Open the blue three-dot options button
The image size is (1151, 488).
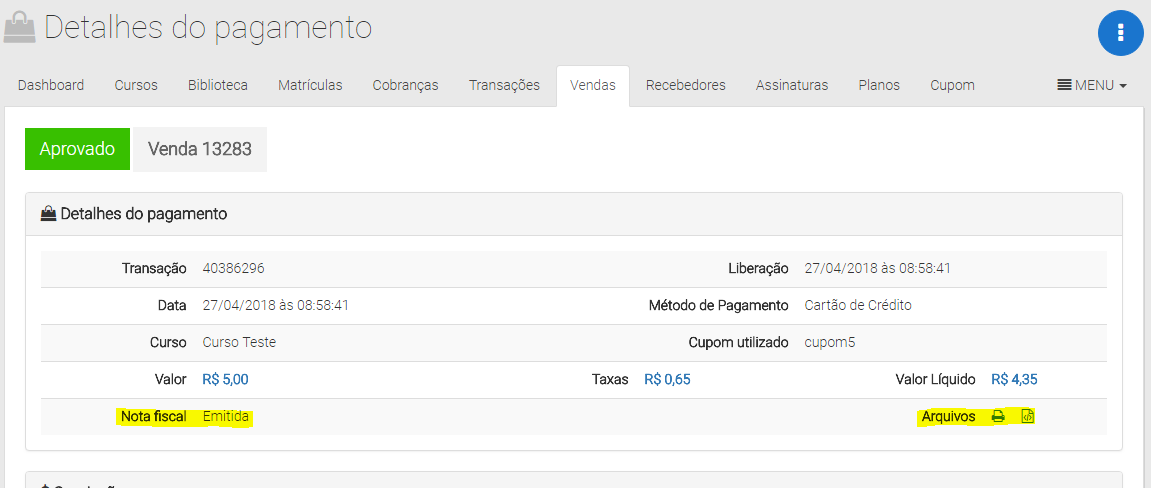coord(1120,33)
